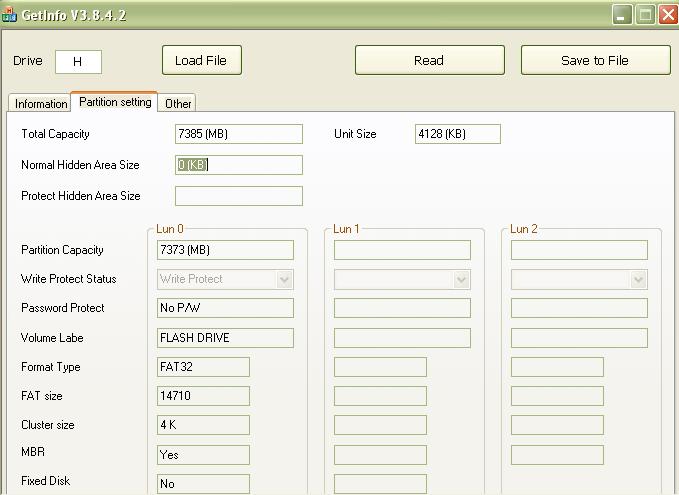
Task: Click the Volume Labe label text
Action: coord(52,337)
